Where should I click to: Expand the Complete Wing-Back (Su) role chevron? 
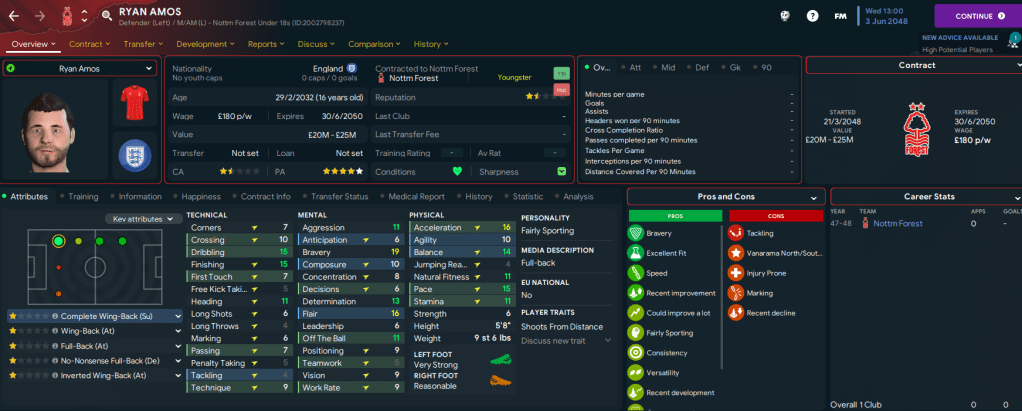click(x=178, y=316)
